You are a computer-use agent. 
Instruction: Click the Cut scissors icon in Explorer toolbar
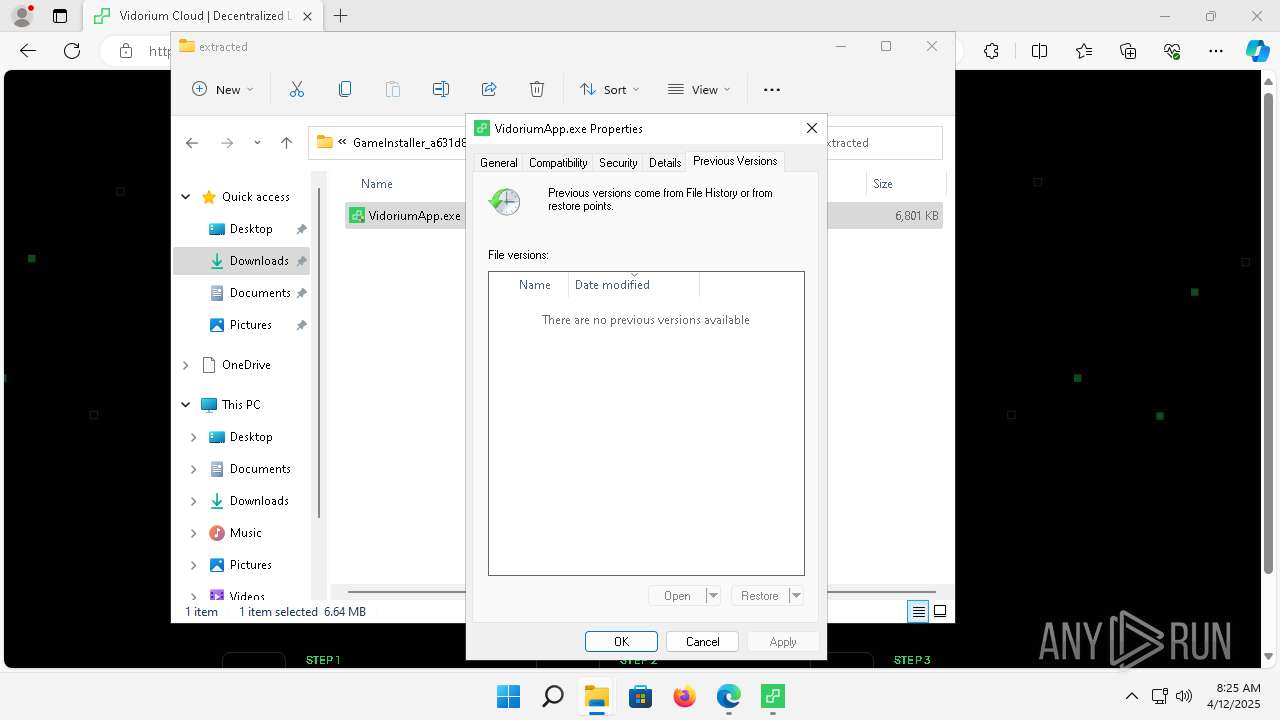(297, 89)
